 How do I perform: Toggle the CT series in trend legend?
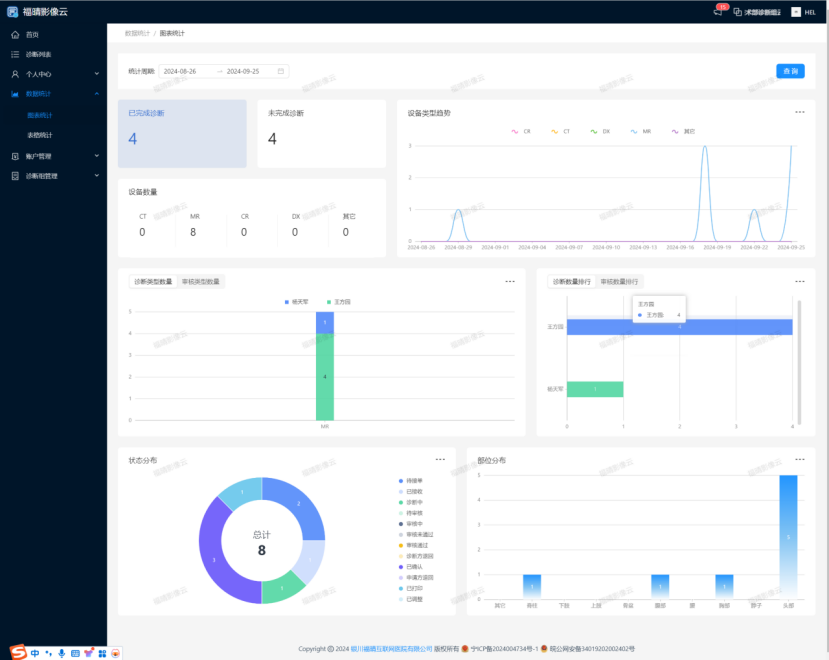click(x=561, y=131)
